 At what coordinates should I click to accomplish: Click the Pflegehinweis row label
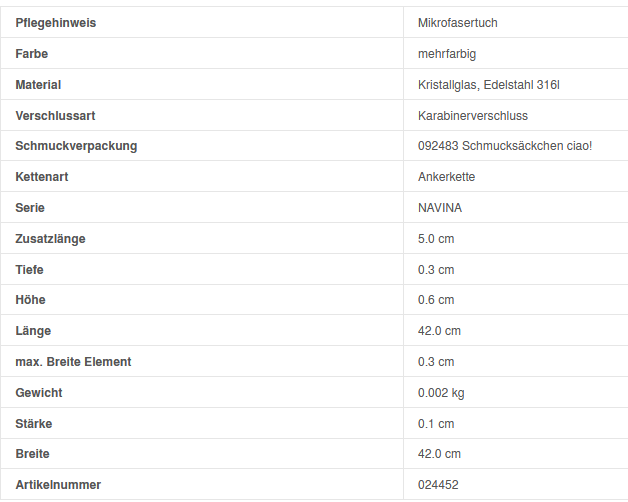tap(56, 23)
